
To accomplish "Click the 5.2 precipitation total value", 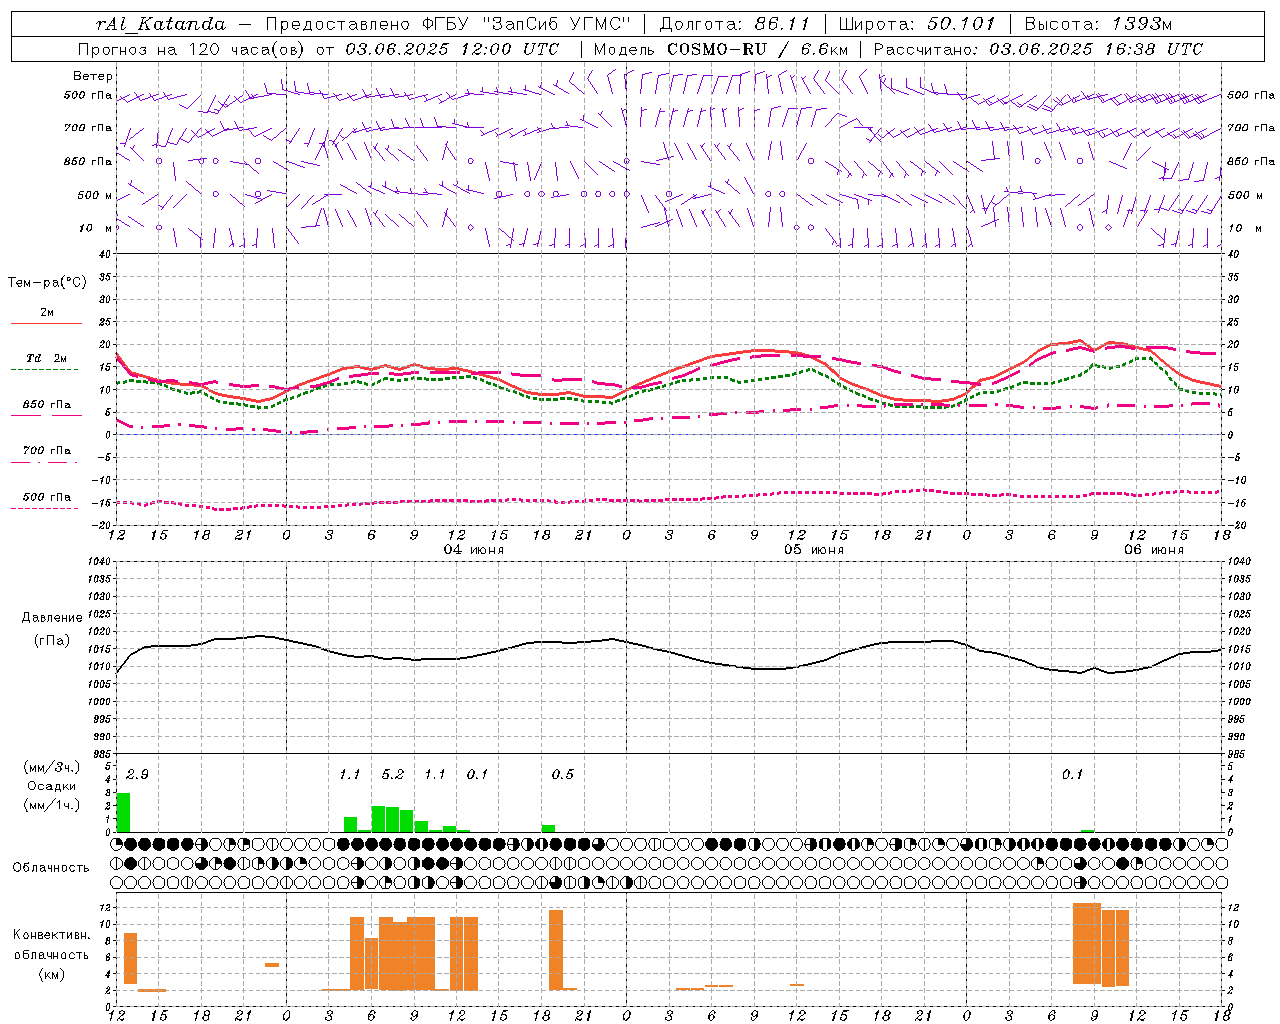I will point(393,774).
